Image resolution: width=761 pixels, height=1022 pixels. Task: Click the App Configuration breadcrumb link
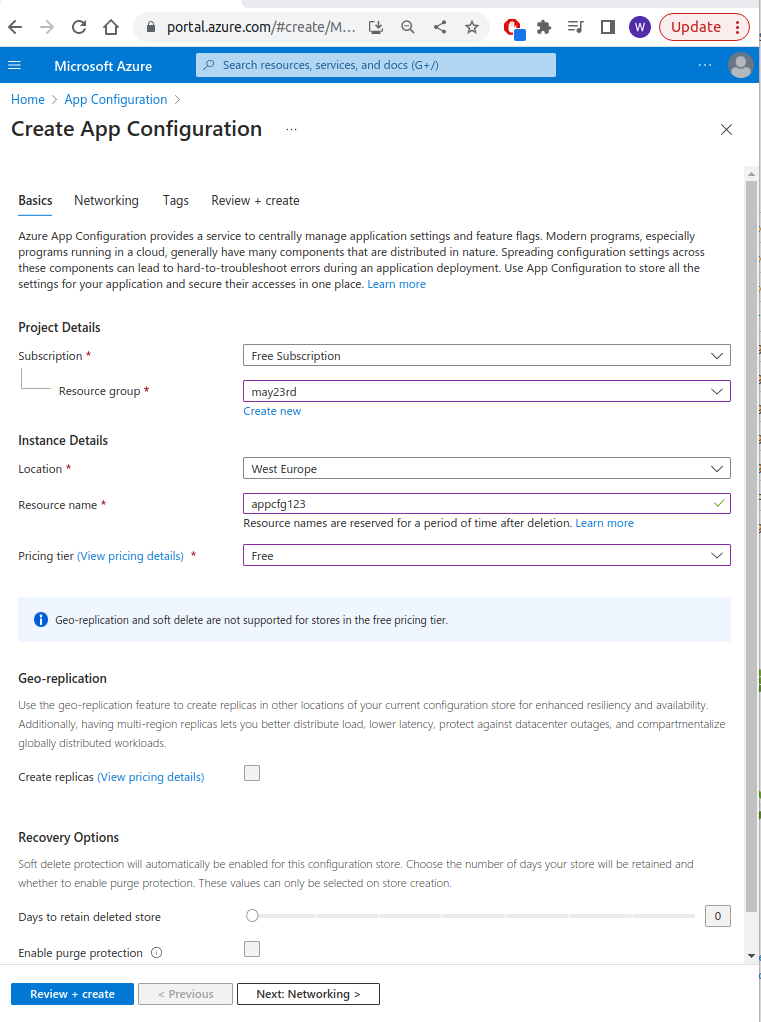(116, 100)
